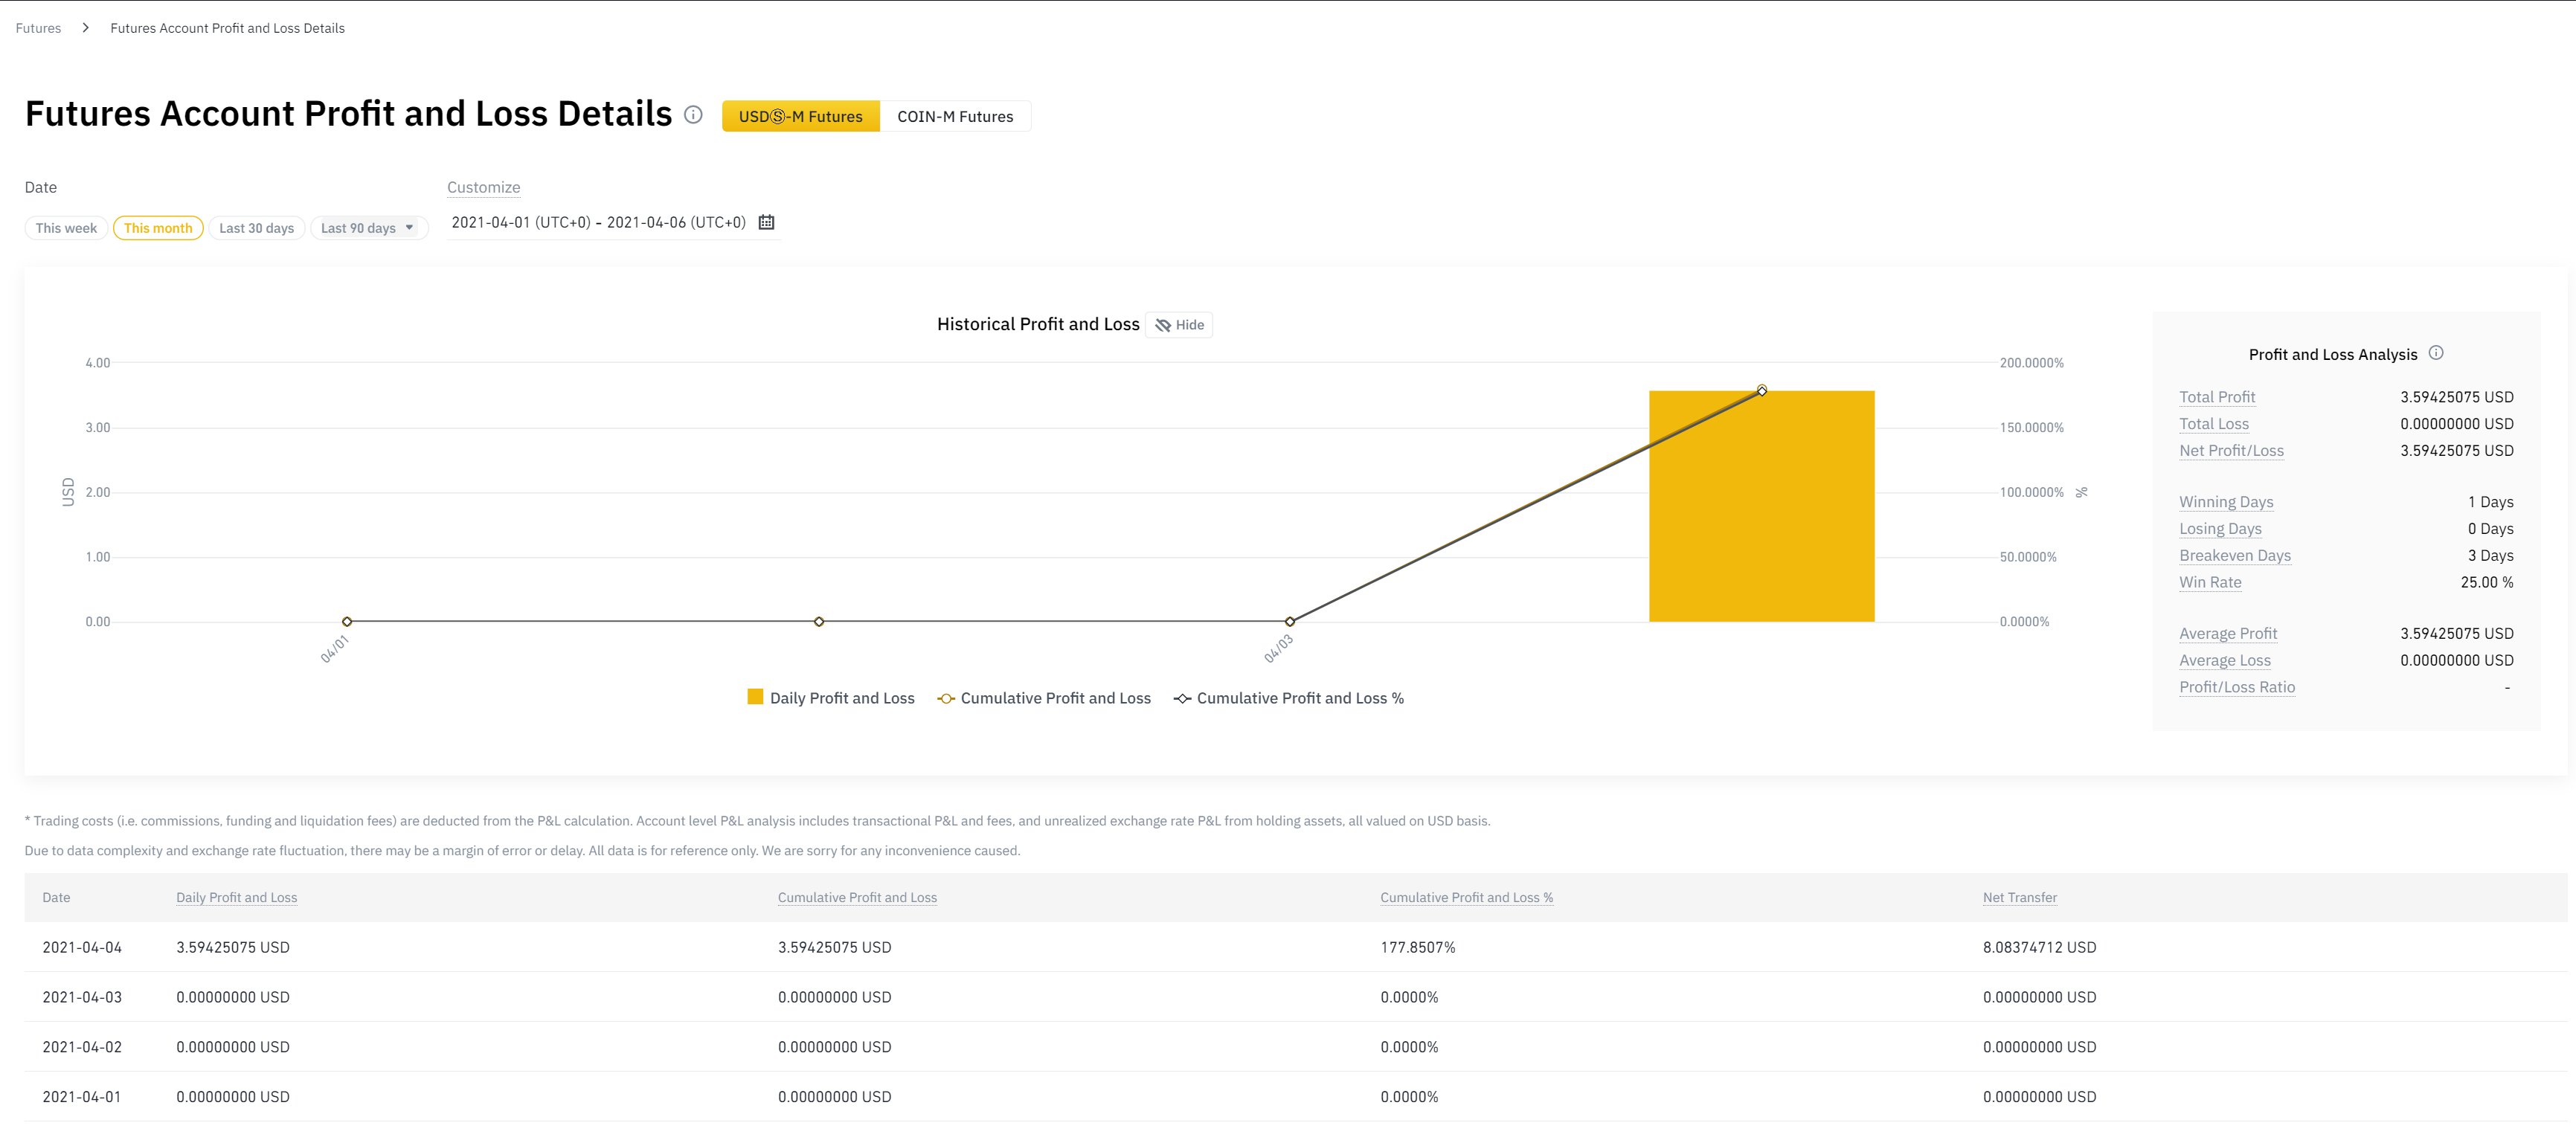Viewport: 2576px width, 1143px height.
Task: Select This month date filter
Action: click(158, 228)
